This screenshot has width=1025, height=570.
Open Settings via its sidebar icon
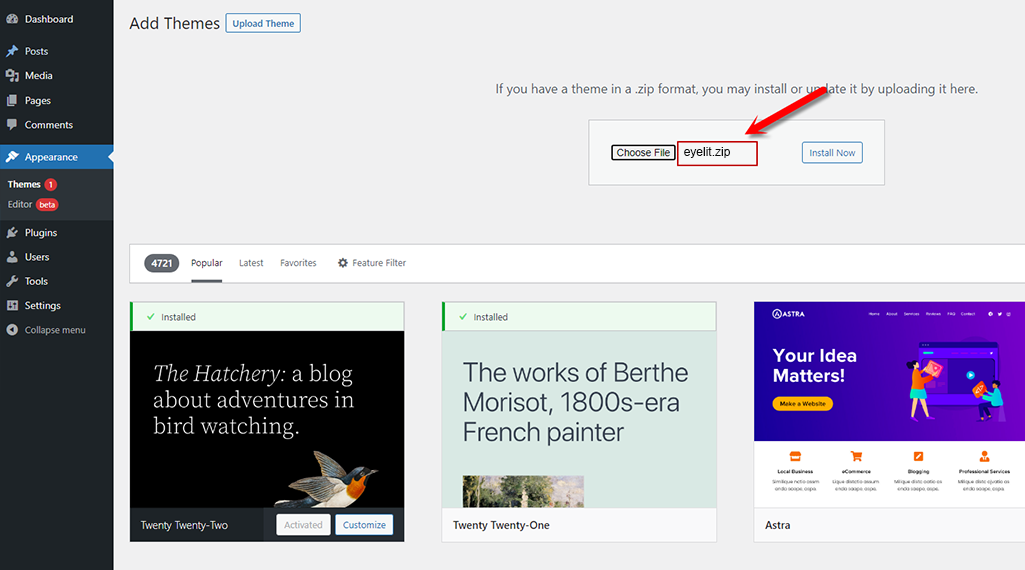[12, 306]
